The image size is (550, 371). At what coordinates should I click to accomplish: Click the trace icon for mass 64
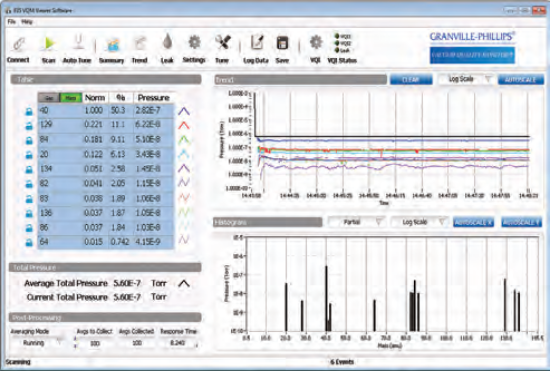[x=184, y=240]
